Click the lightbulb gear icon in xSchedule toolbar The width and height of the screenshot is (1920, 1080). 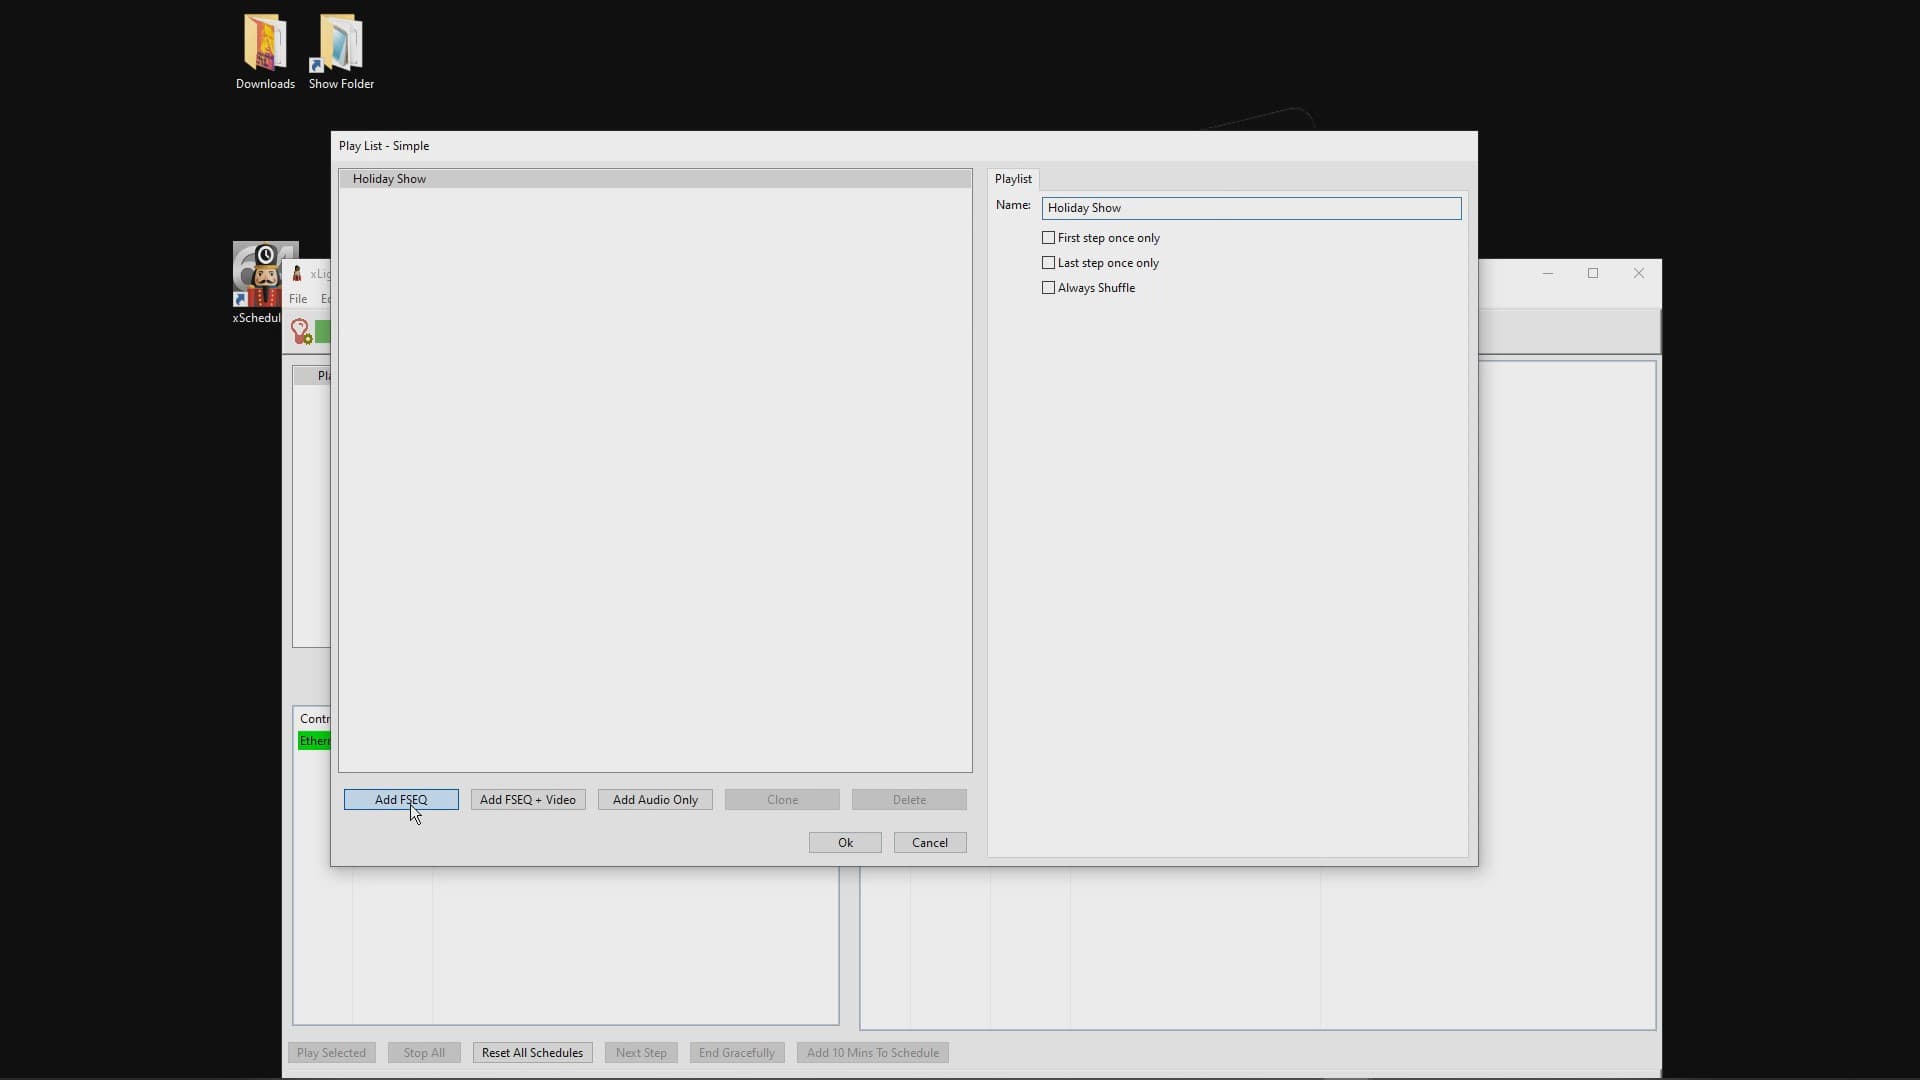301,331
